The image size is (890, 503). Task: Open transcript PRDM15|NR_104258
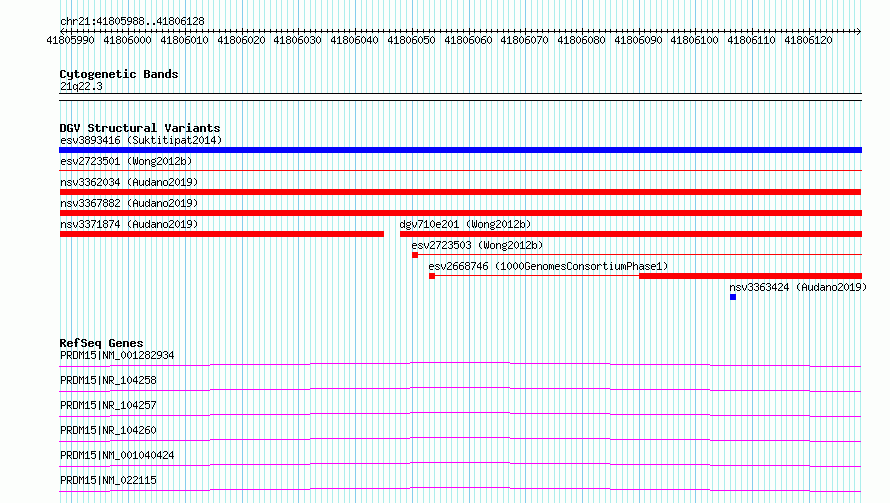[x=108, y=380]
